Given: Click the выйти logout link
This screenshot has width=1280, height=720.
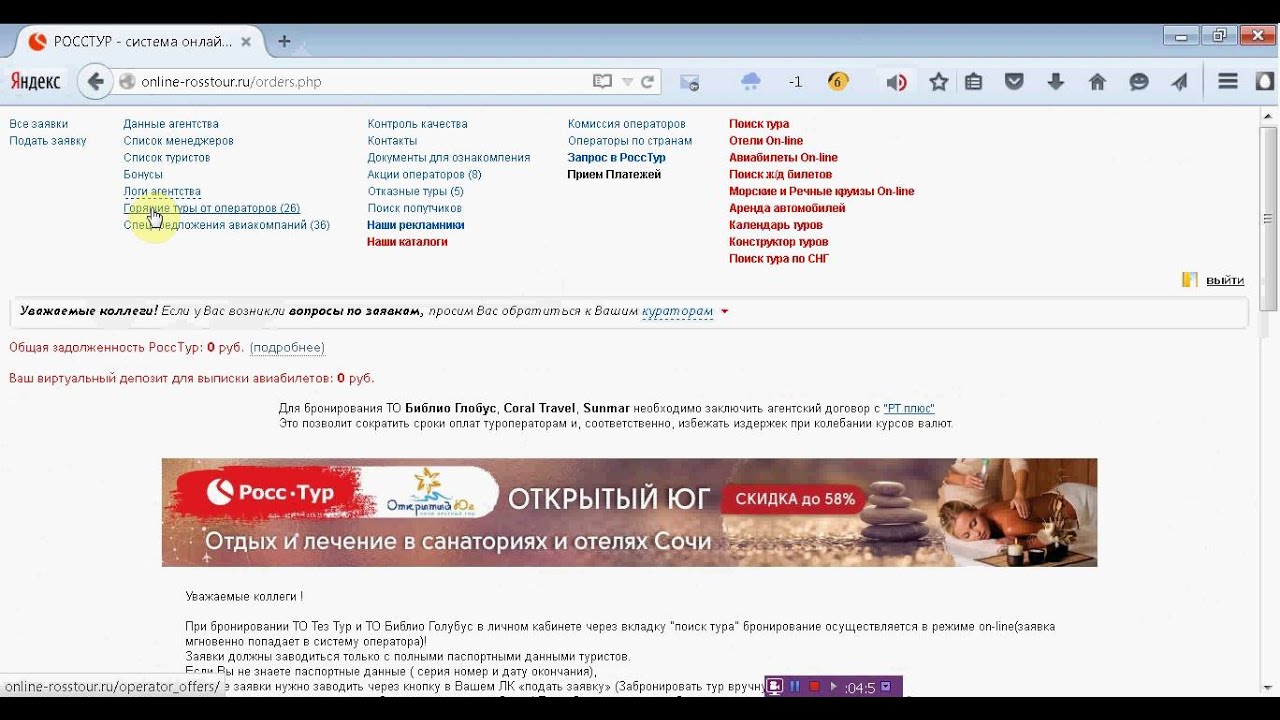Looking at the screenshot, I should [1225, 280].
